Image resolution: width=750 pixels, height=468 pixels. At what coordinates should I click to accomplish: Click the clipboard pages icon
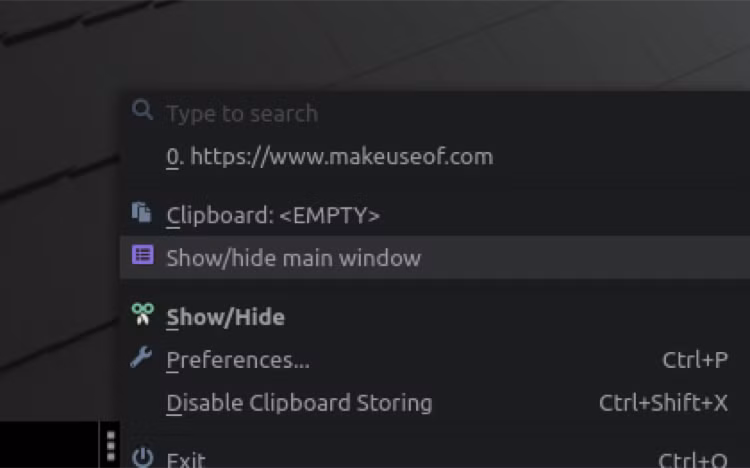(142, 212)
